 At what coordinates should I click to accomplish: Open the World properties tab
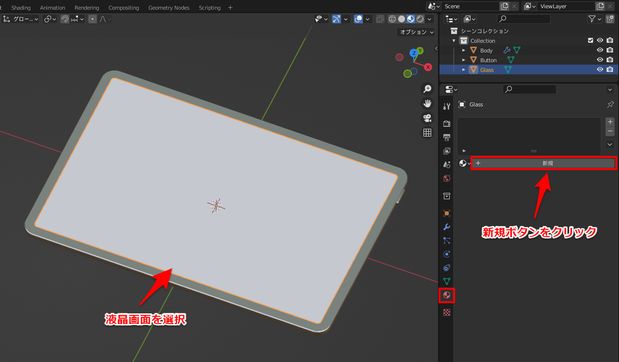446,178
